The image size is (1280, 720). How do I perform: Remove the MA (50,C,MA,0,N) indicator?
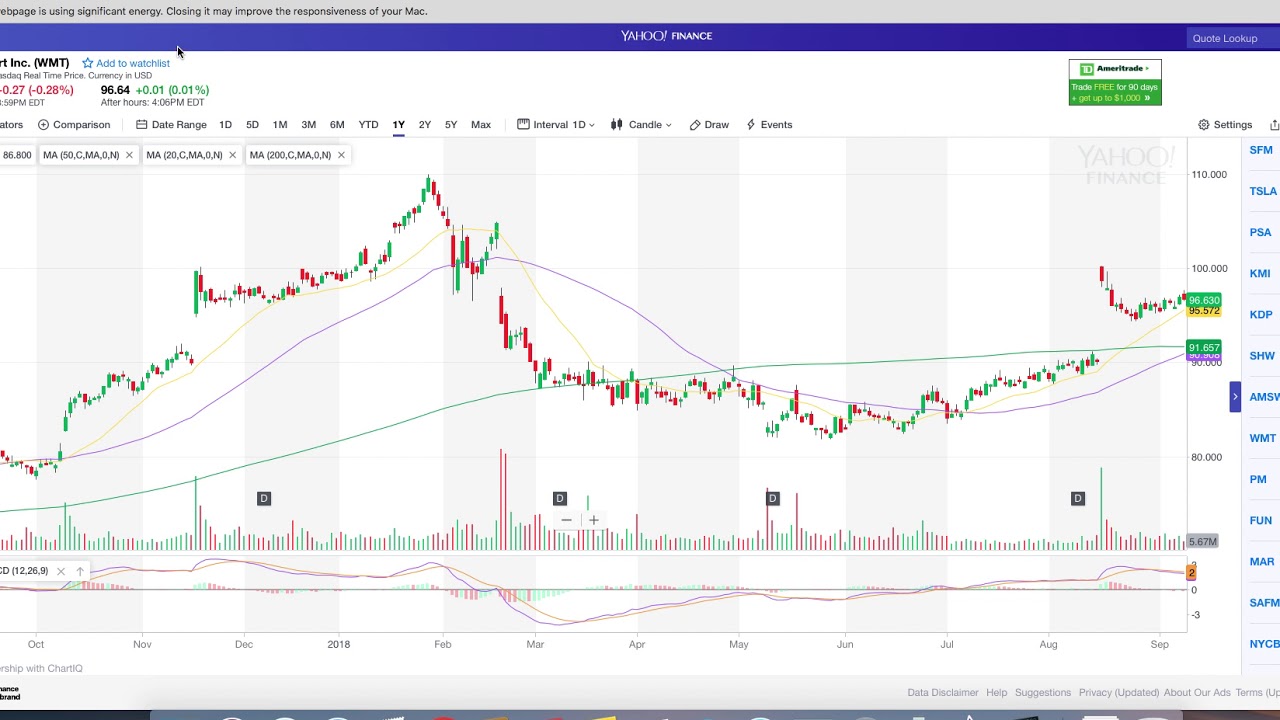tap(129, 155)
